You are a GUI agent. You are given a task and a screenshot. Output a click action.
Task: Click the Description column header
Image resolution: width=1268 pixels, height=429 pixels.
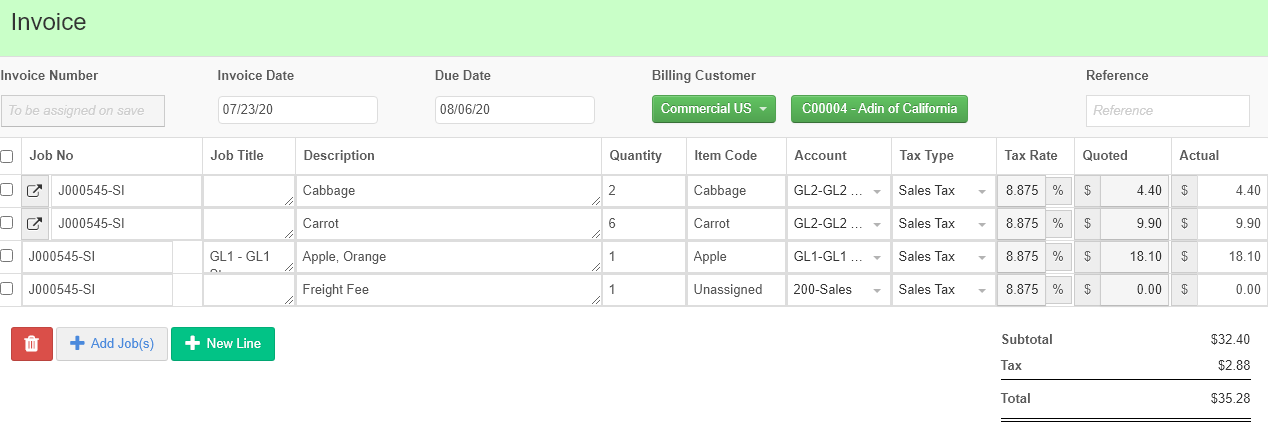tap(339, 156)
